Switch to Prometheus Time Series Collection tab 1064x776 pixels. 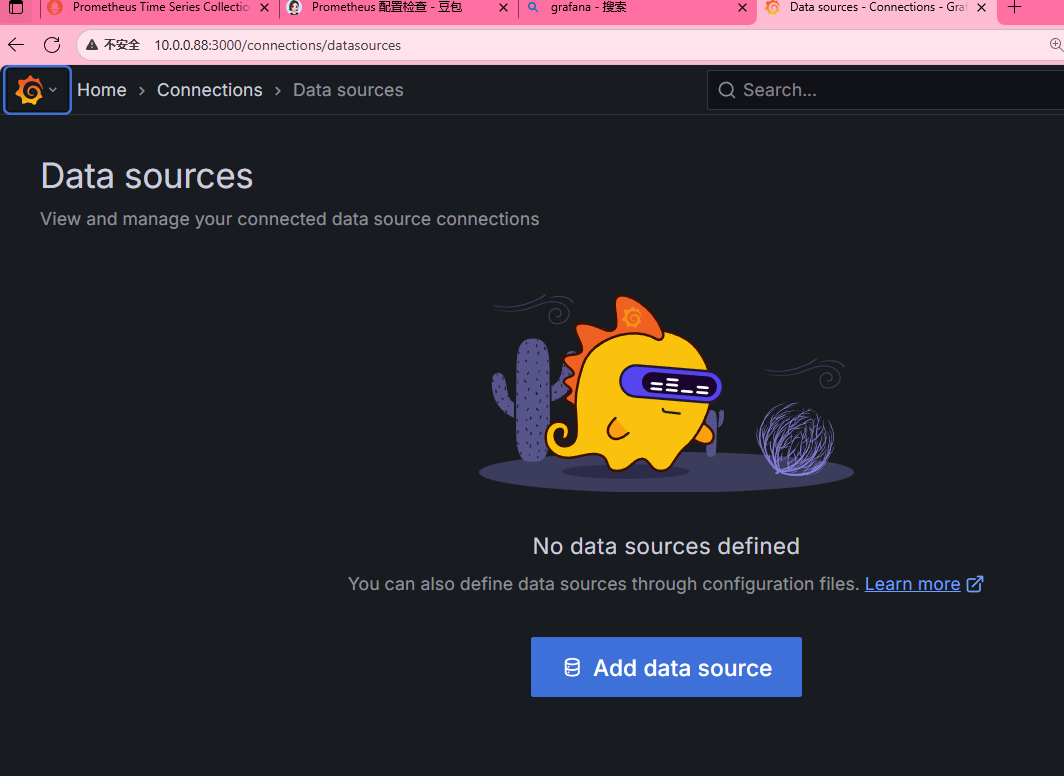(x=159, y=7)
